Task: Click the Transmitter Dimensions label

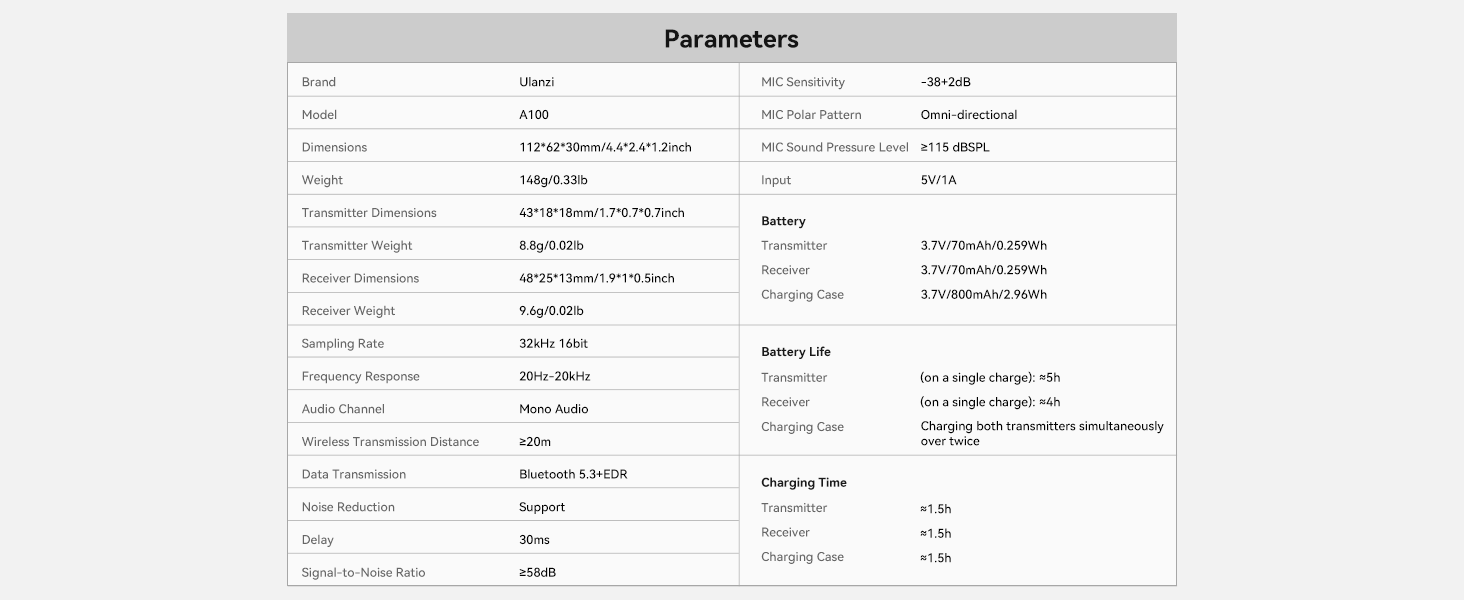Action: tap(369, 213)
